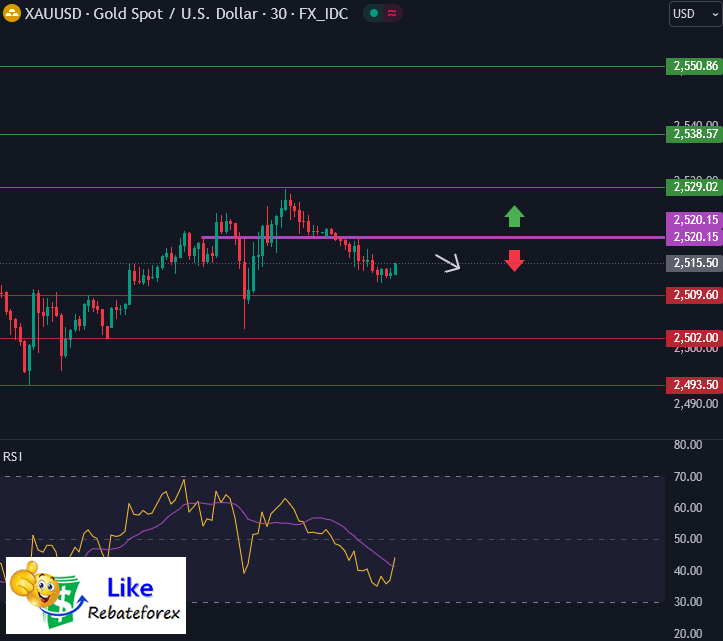Click the 70.00 RSI scale value
723x641 pixels.
pyautogui.click(x=688, y=477)
